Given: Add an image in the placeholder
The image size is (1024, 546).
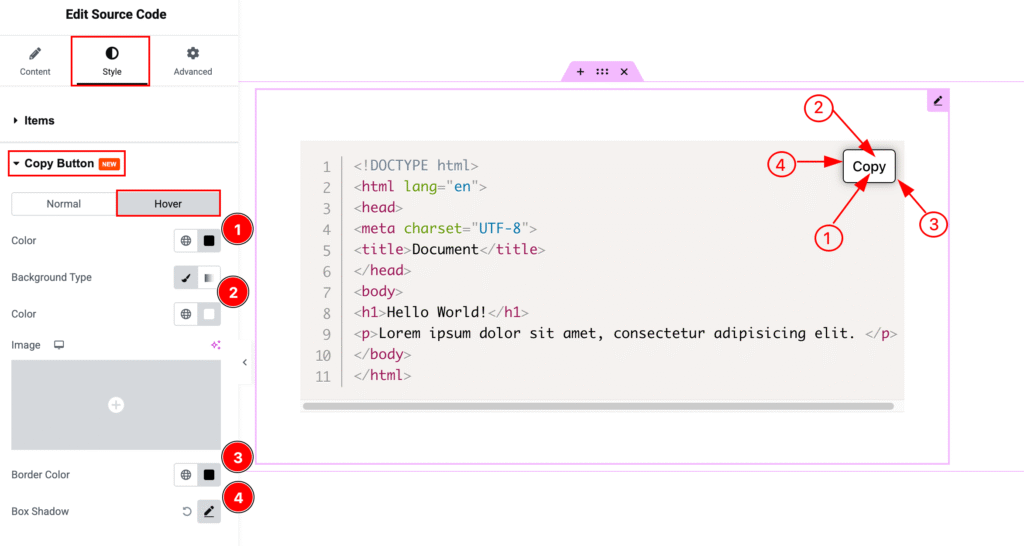Looking at the screenshot, I should 116,405.
